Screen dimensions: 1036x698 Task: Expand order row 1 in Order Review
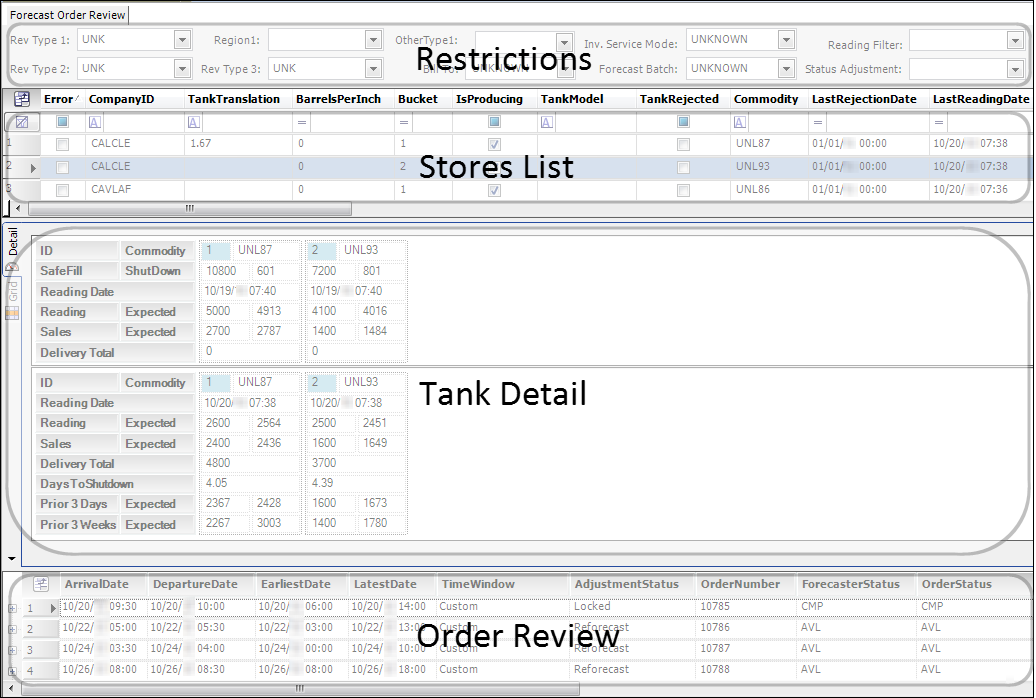[x=11, y=608]
